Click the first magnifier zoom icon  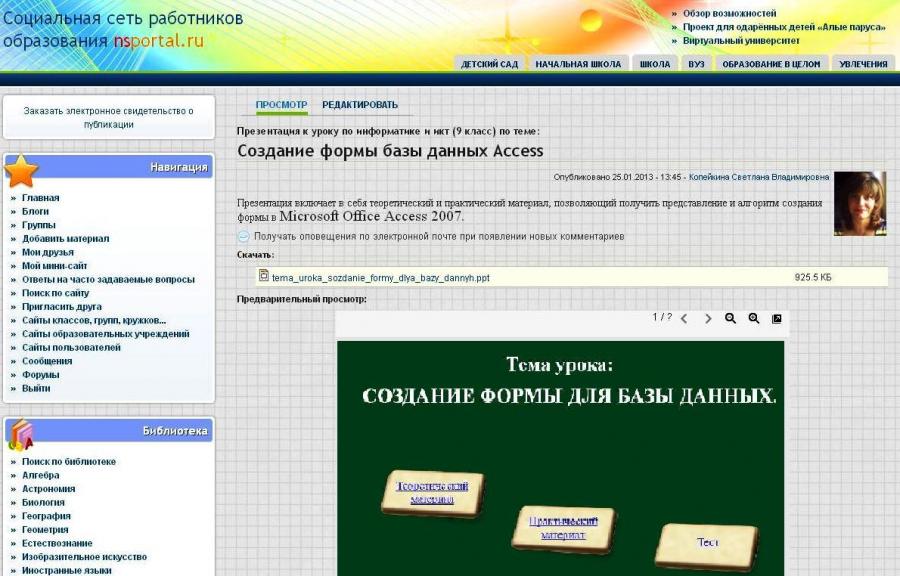click(731, 319)
